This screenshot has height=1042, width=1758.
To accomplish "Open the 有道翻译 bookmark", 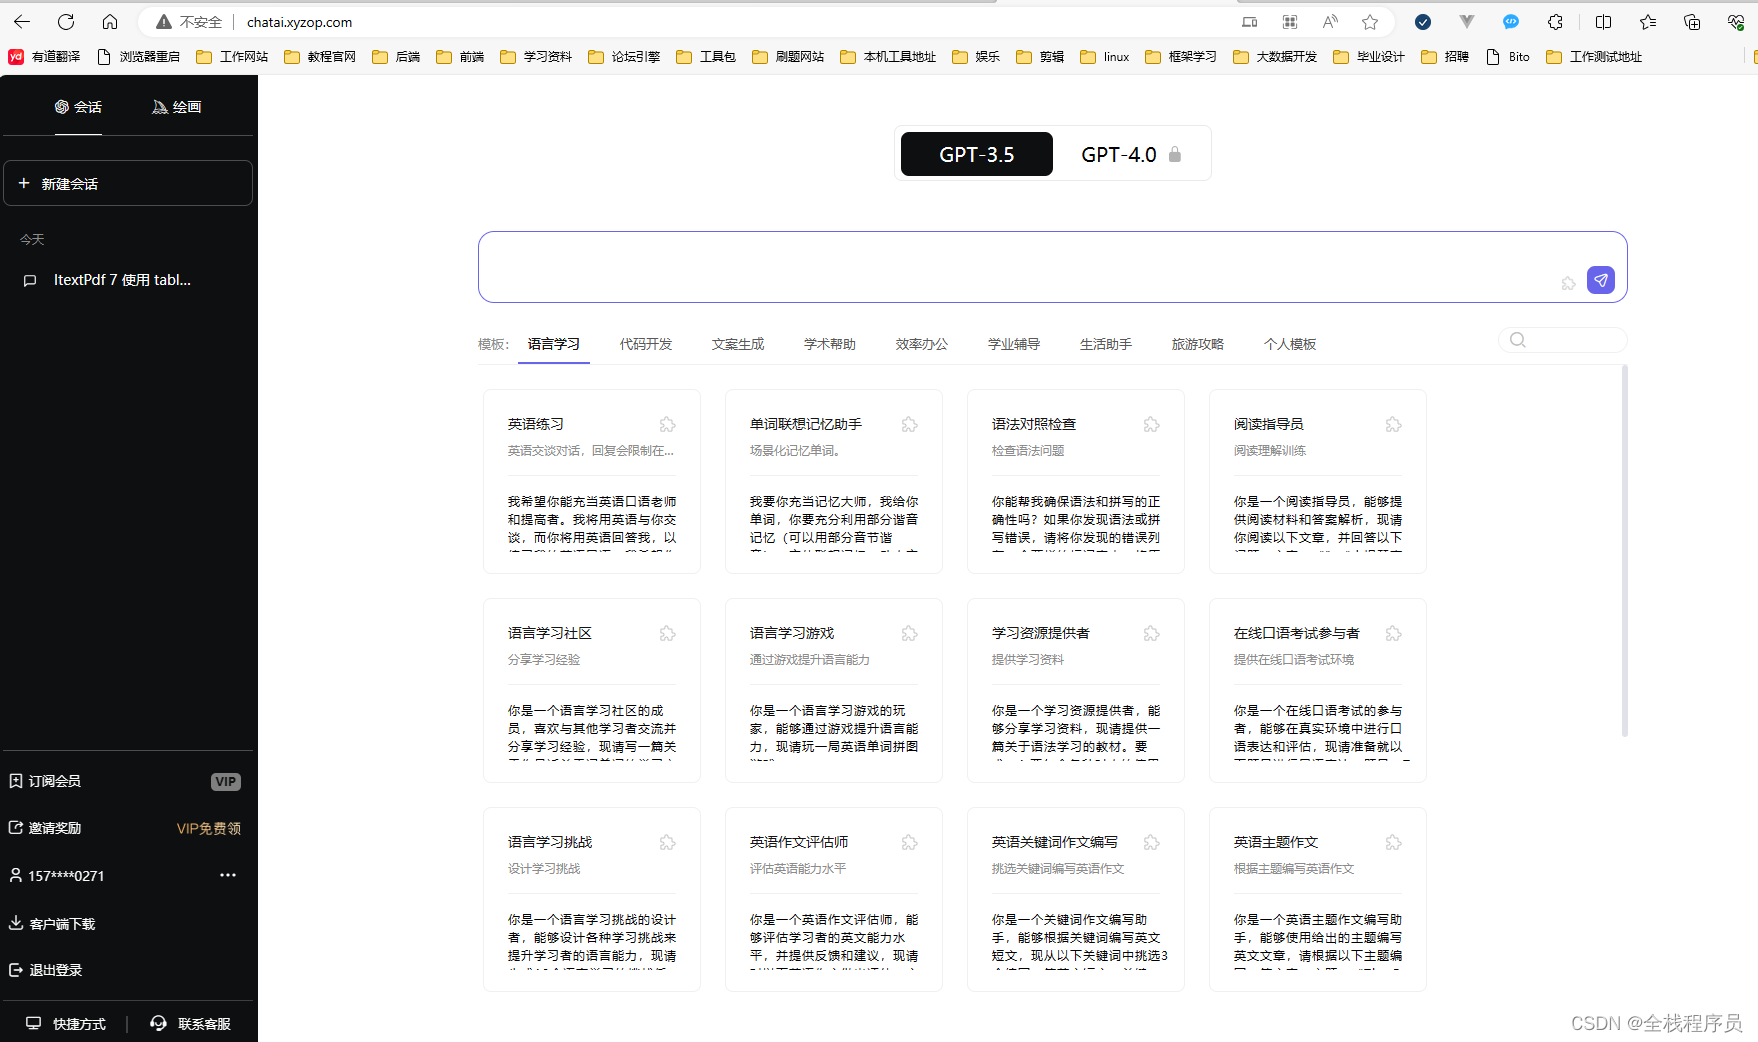I will (x=44, y=57).
